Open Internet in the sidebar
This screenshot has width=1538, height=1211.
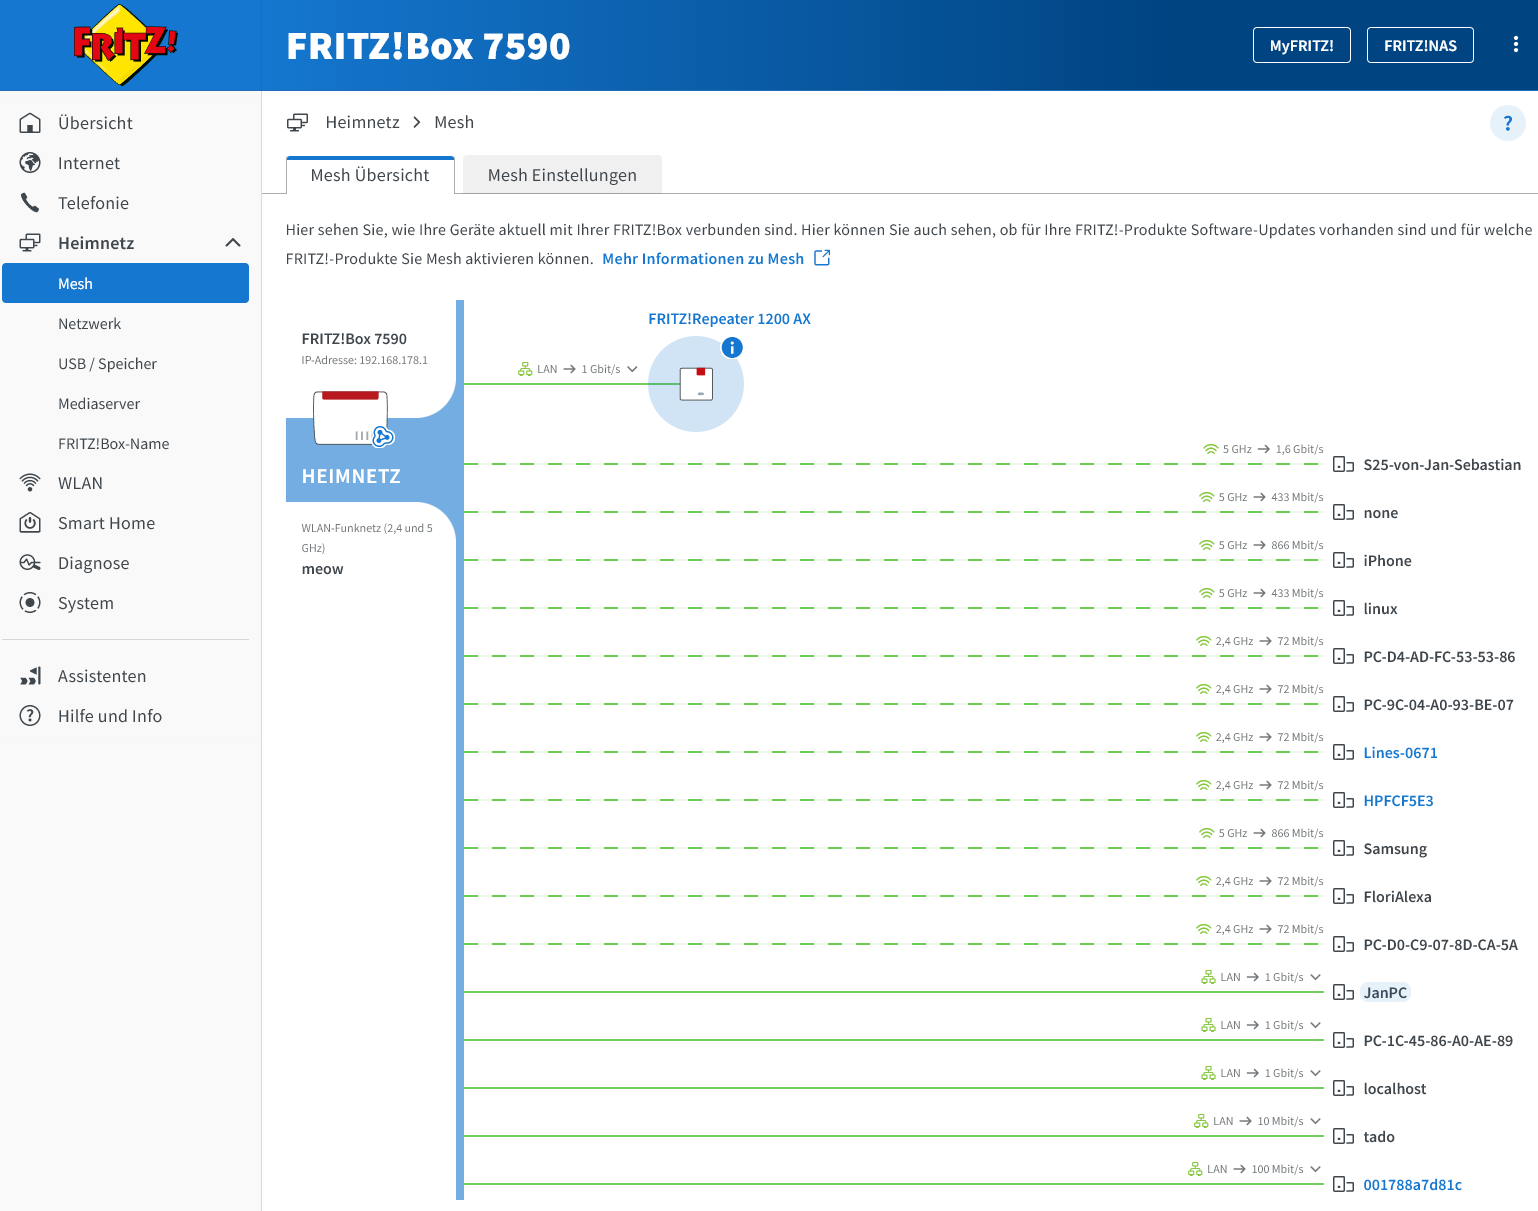125,163
